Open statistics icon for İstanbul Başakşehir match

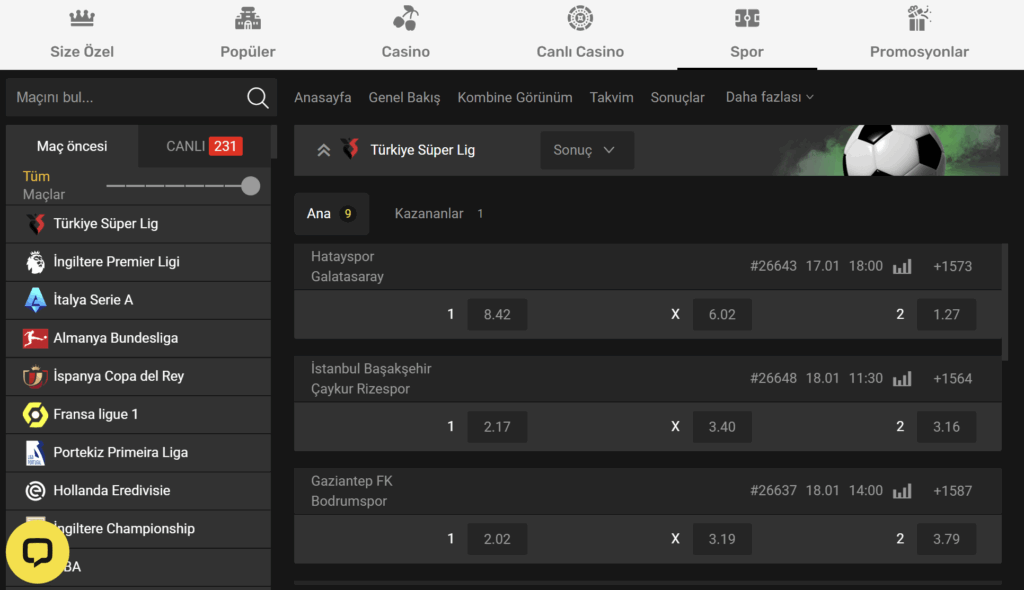point(902,379)
